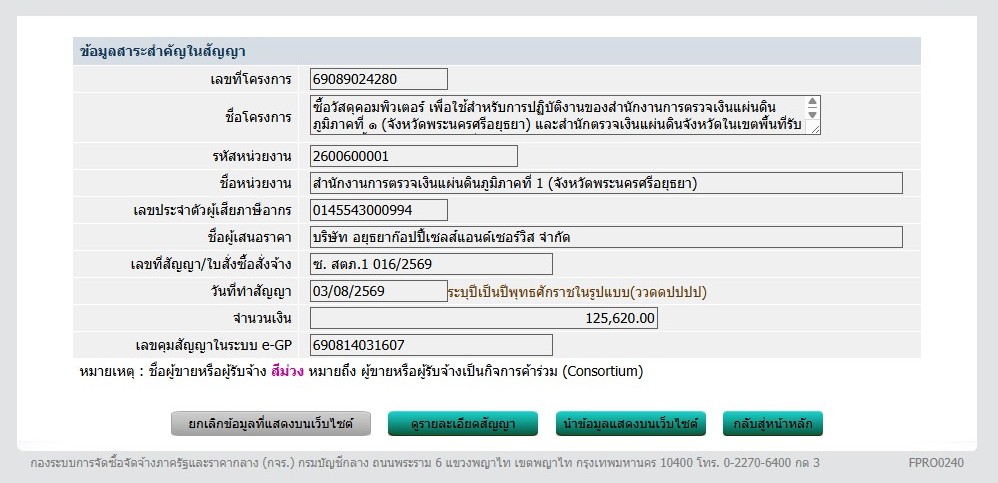Viewport: 998px width, 483px height.
Task: Click the purple สีม่วง text in the note
Action: [x=287, y=372]
